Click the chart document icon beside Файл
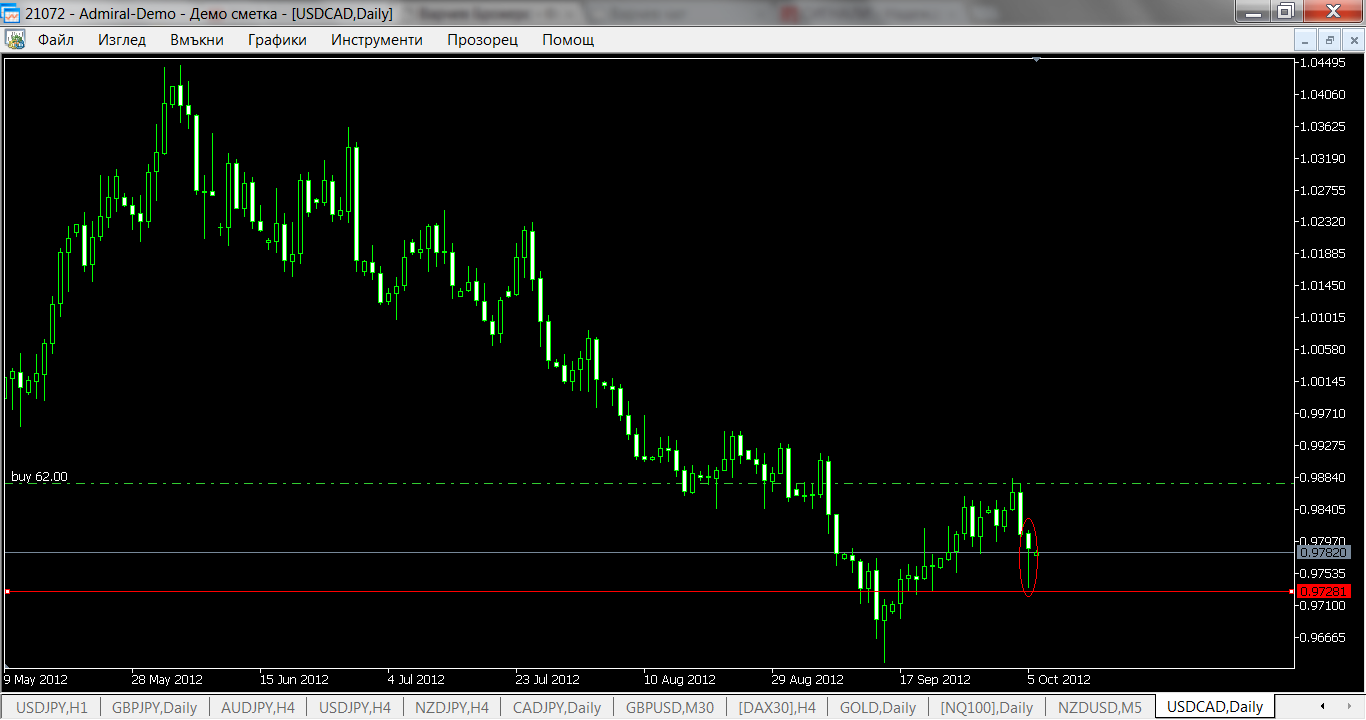Screen dimensions: 1366x720 point(15,40)
